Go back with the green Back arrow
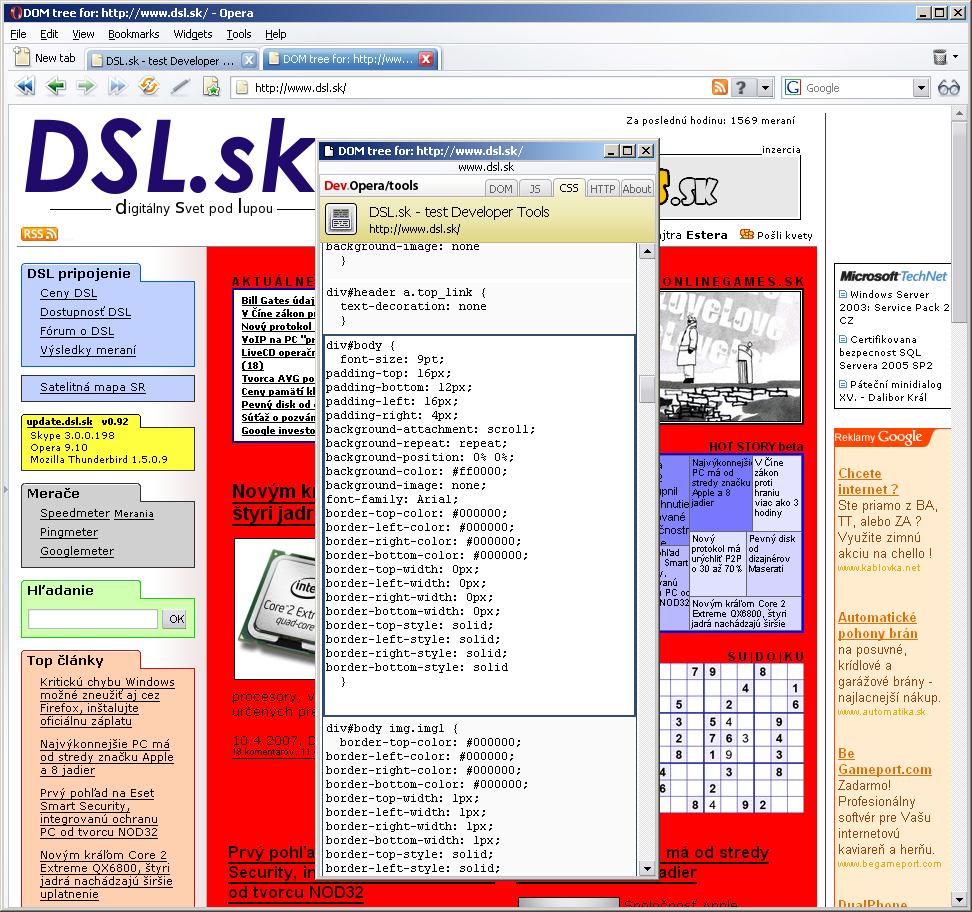 [56, 87]
